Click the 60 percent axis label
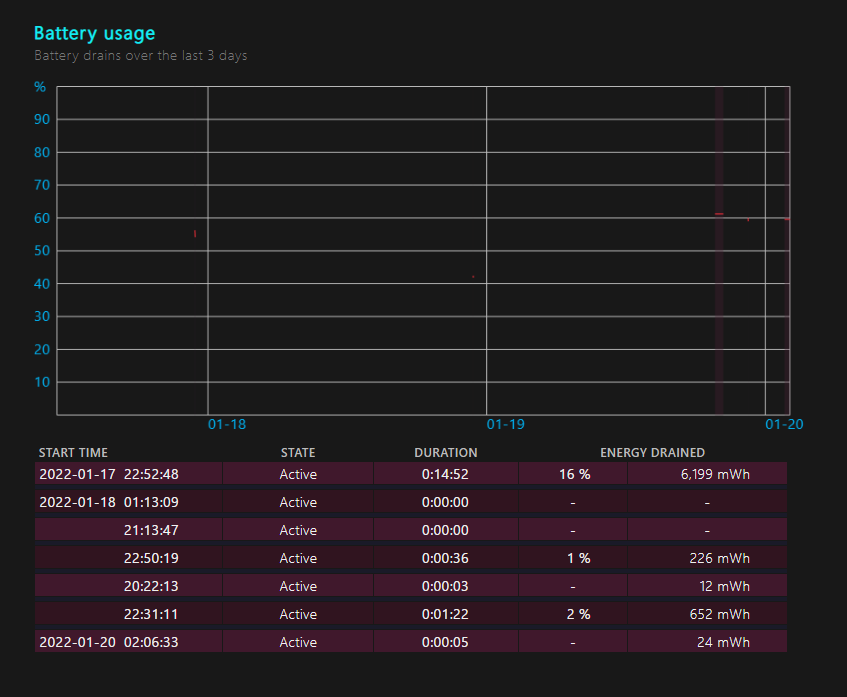This screenshot has width=847, height=697. [x=42, y=218]
